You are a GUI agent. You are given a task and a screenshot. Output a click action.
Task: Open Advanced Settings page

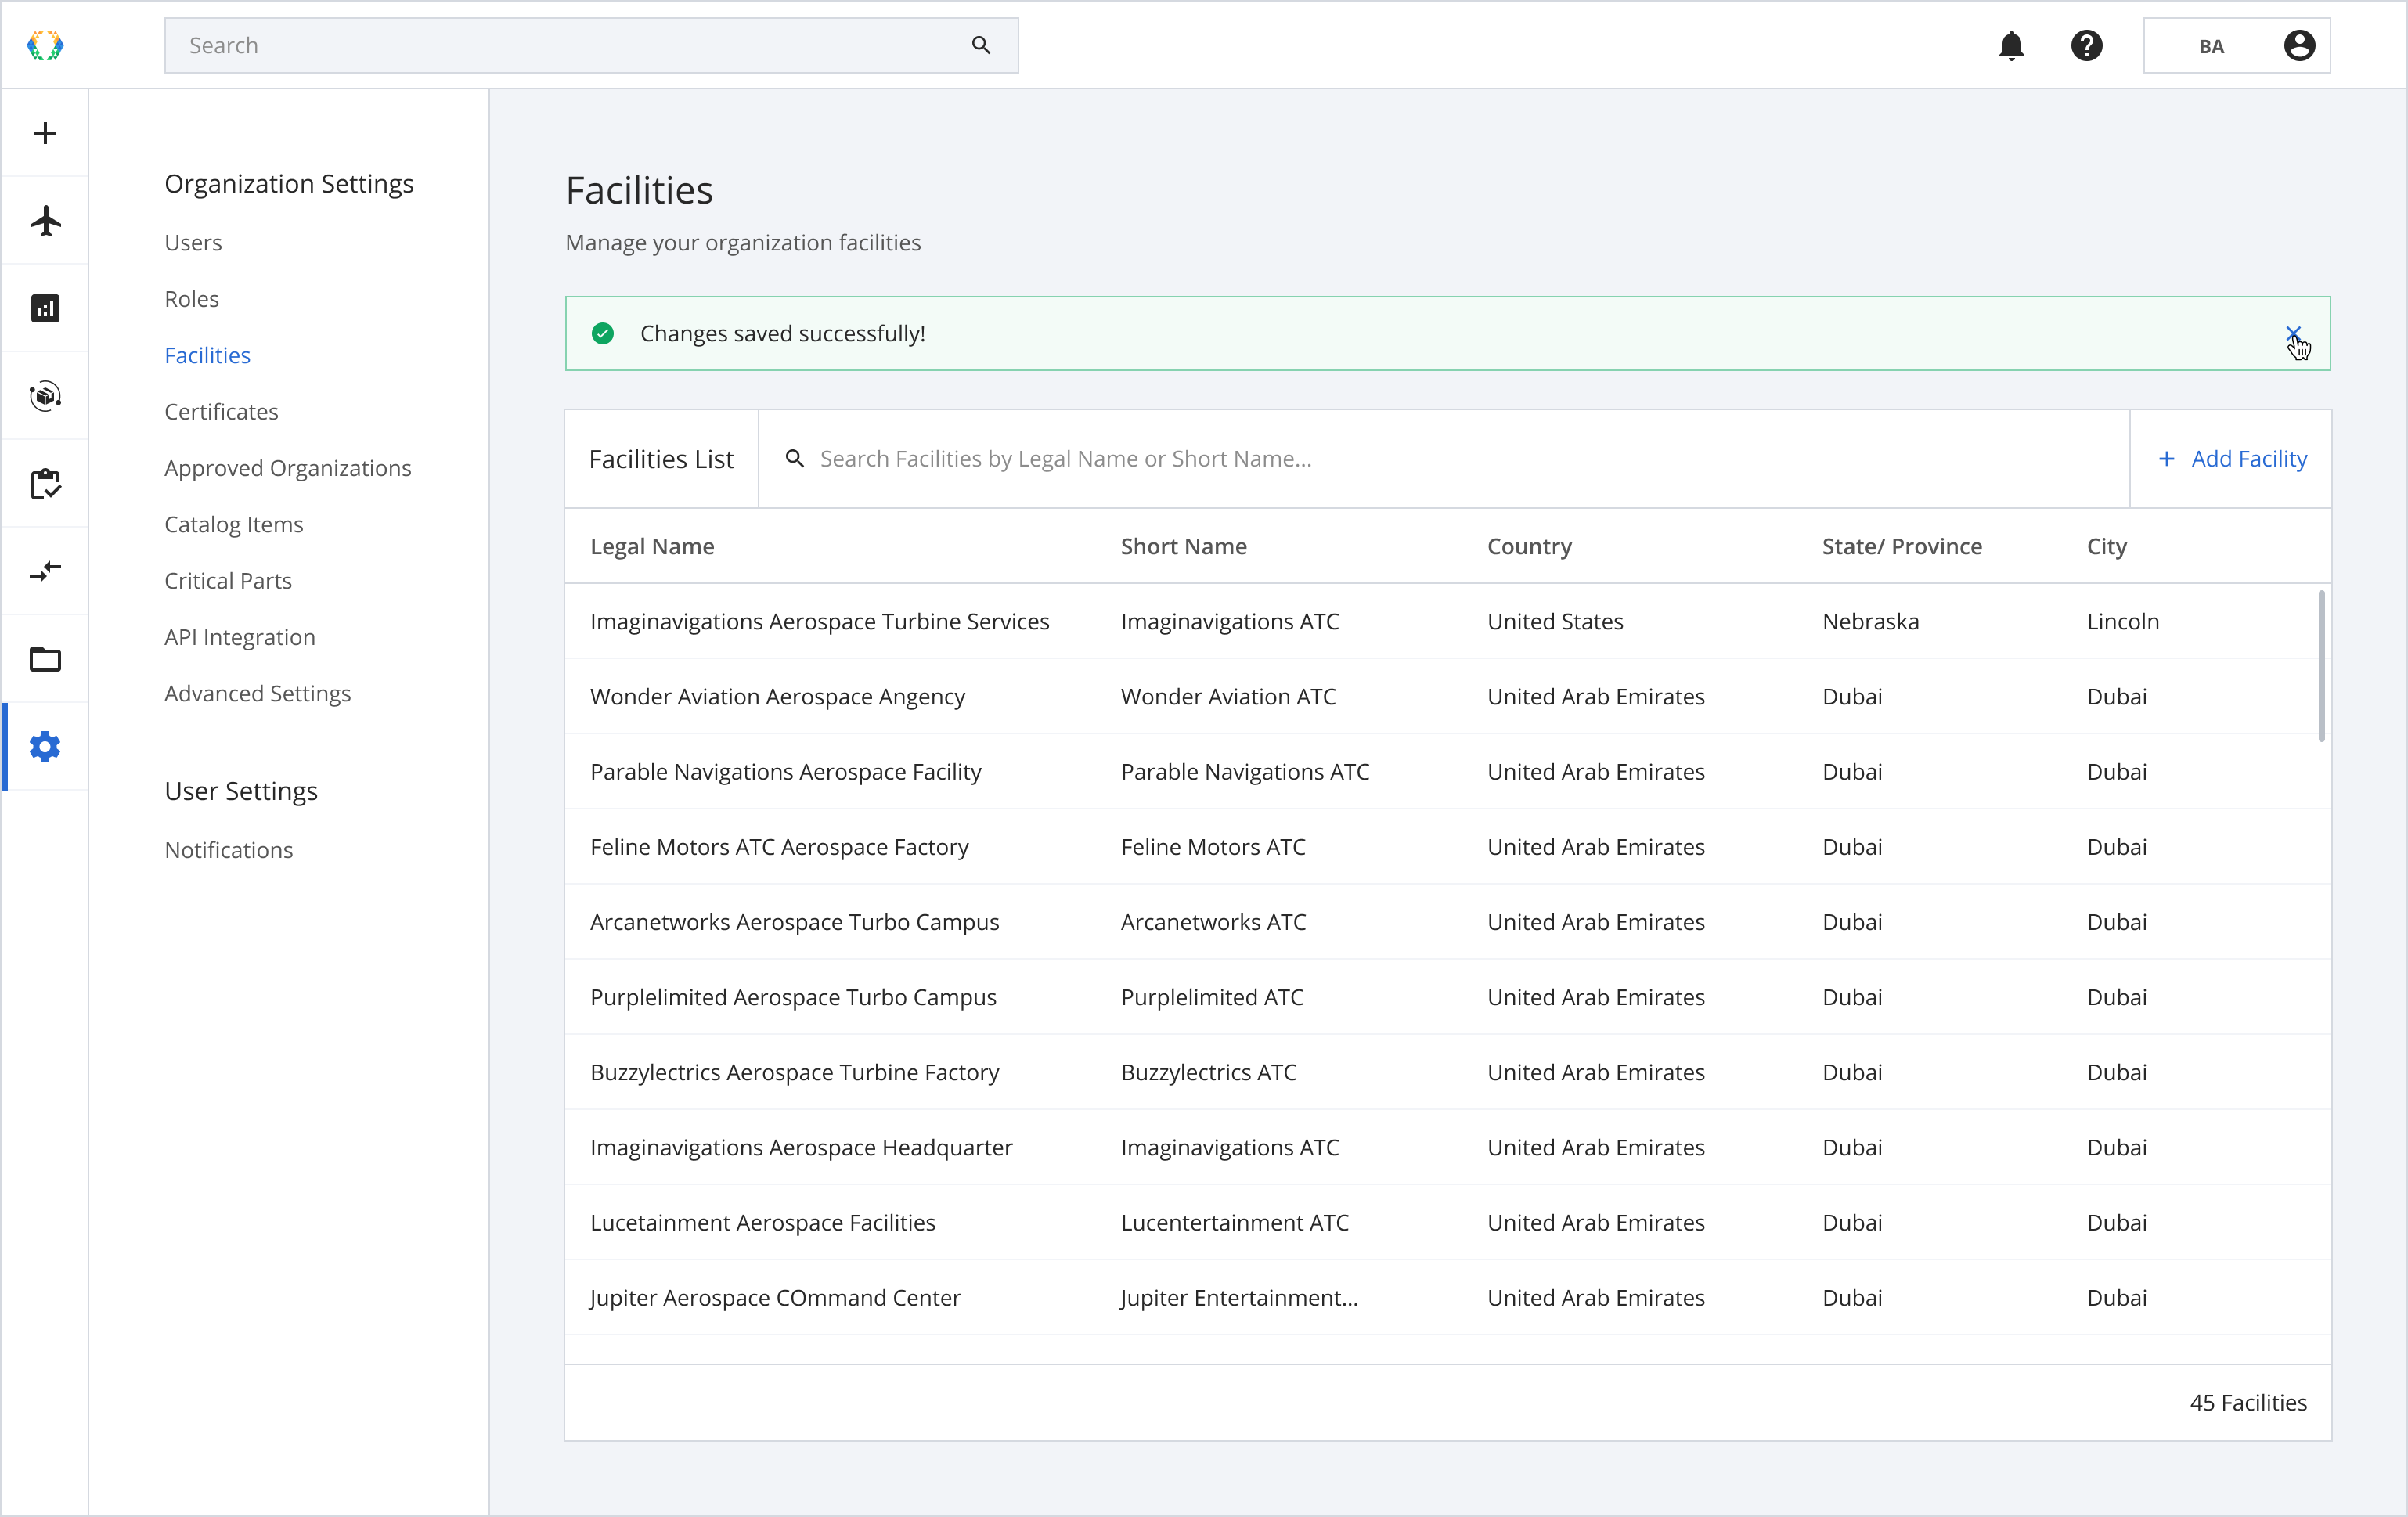point(258,693)
